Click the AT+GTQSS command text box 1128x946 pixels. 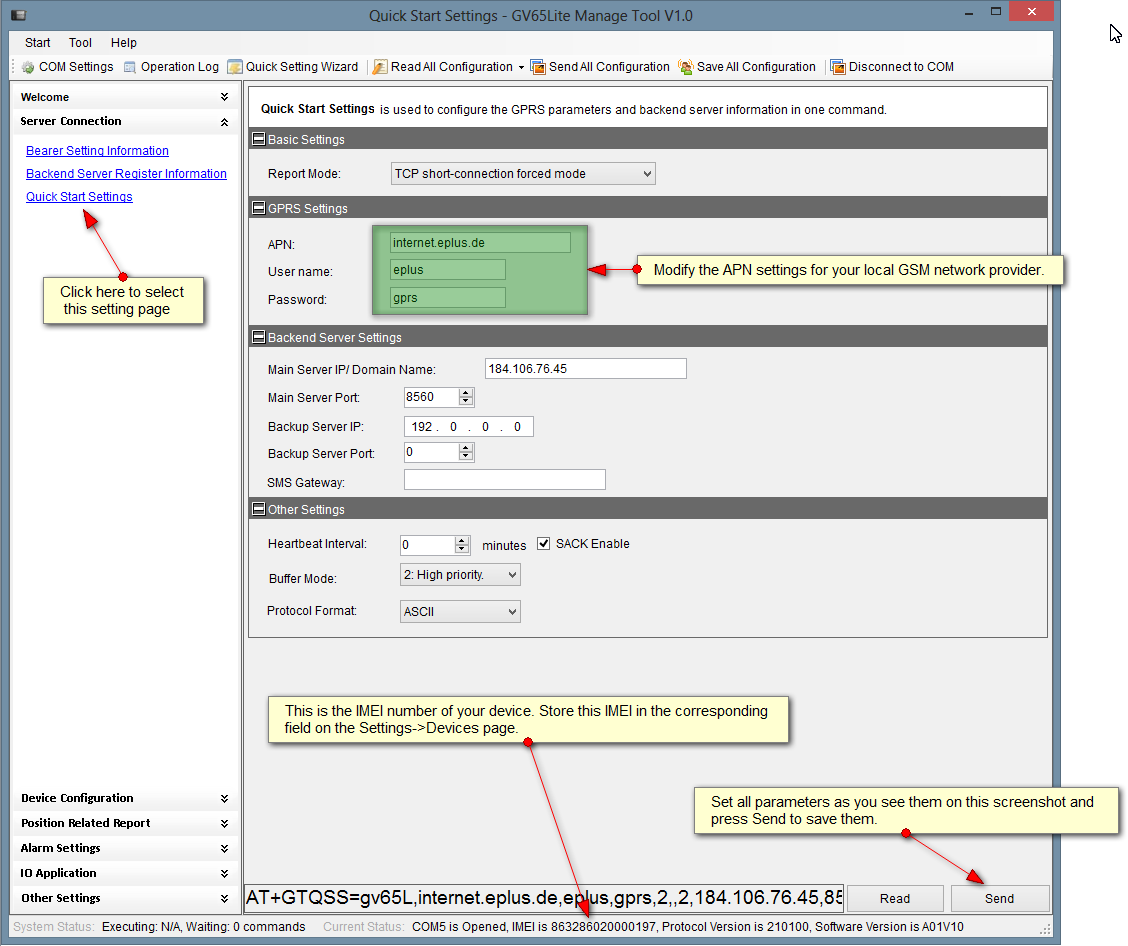543,899
